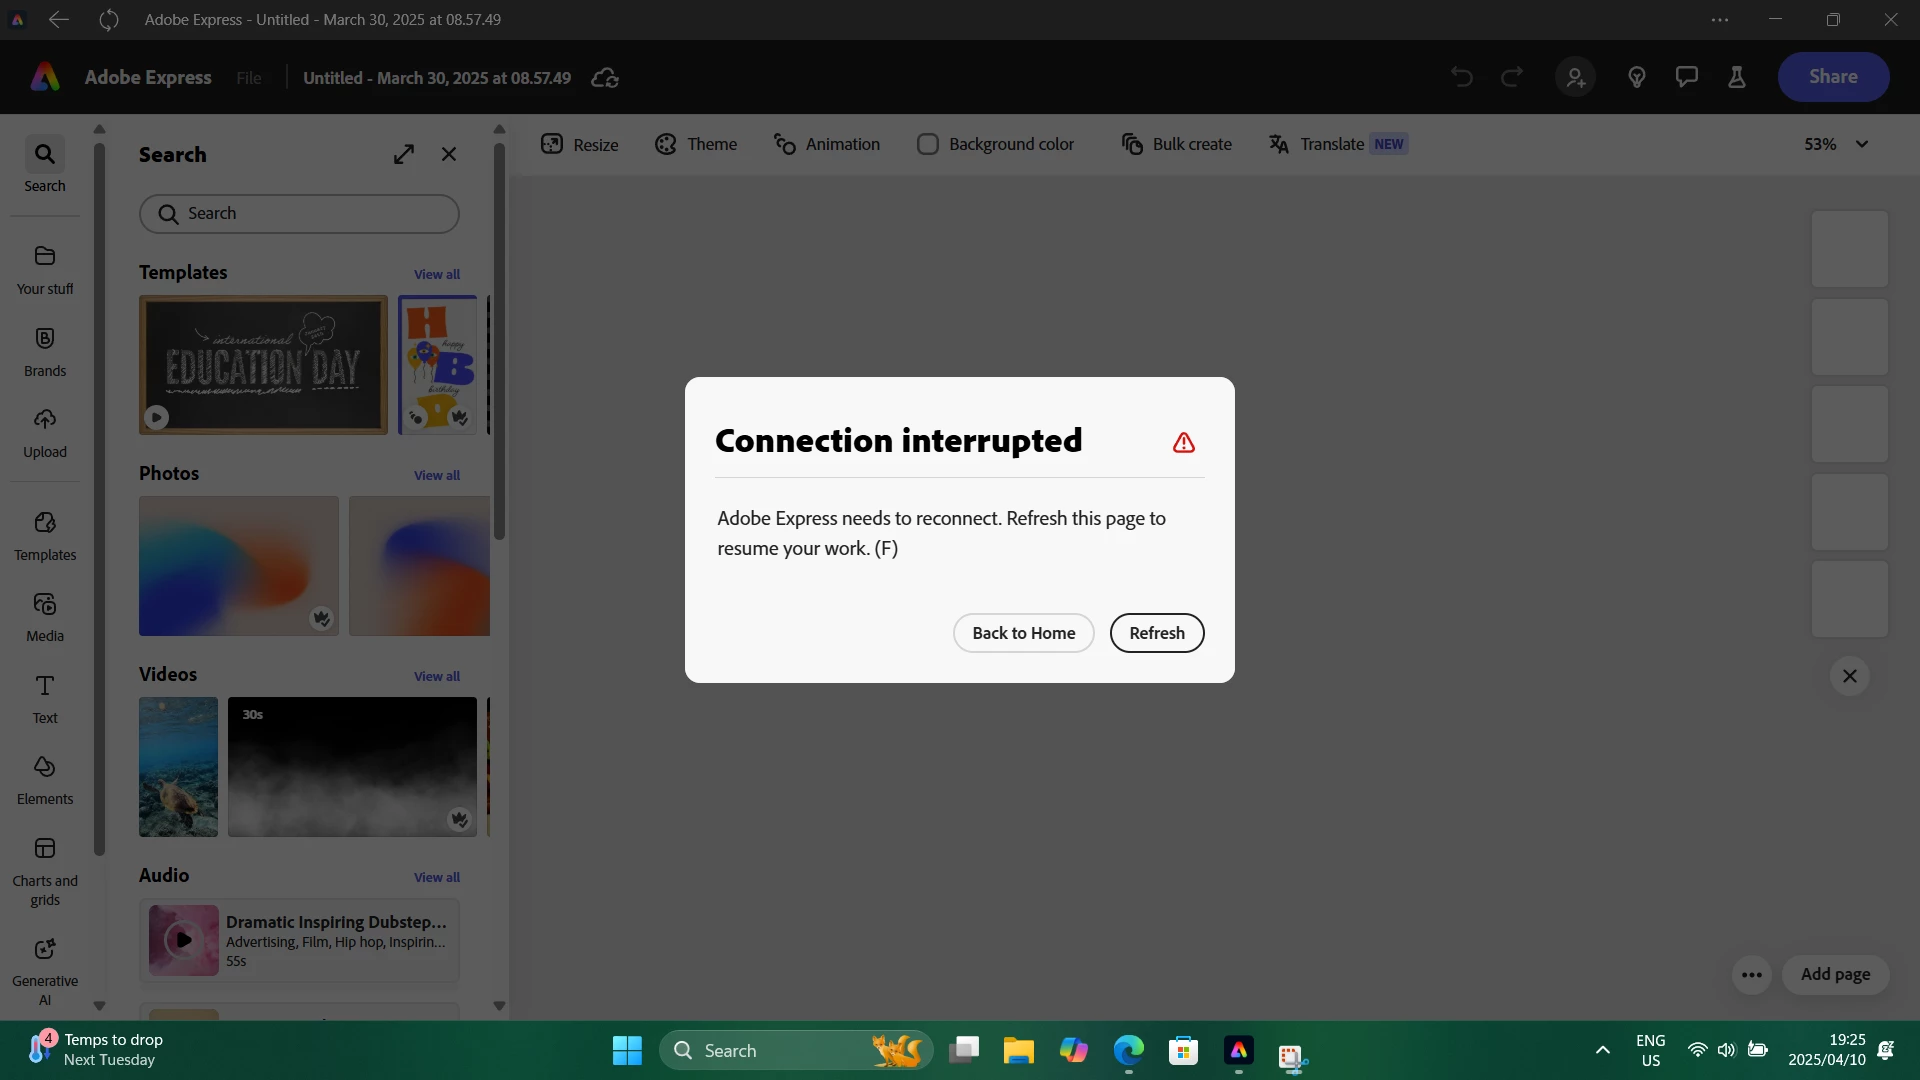Open the 53% zoom level dropdown
The width and height of the screenshot is (1920, 1080).
[x=1836, y=144]
